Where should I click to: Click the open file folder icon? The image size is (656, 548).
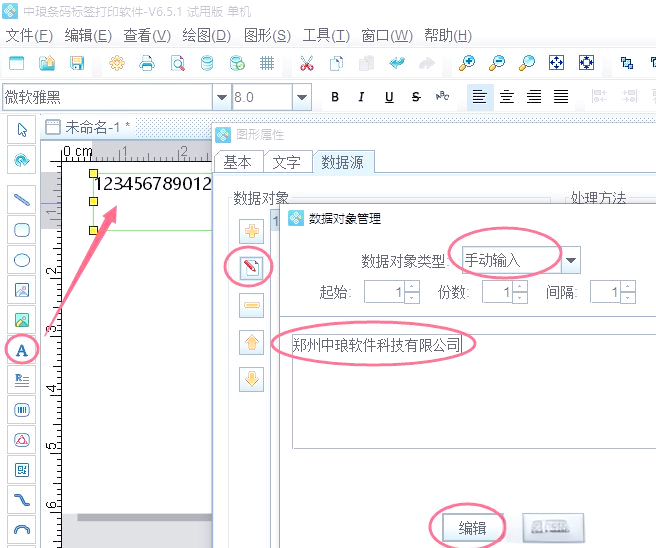(x=47, y=63)
